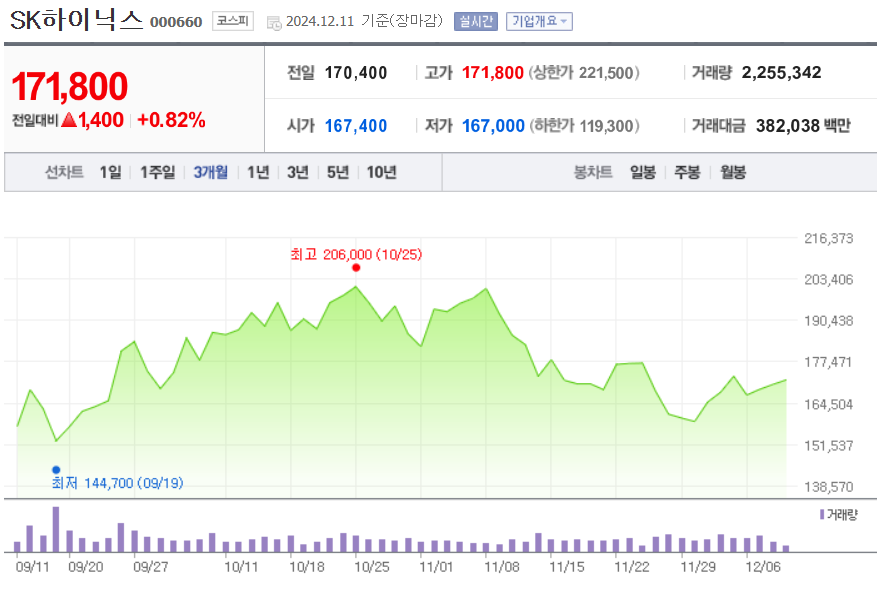
Task: Click the 12/06 date axis label
Action: (x=763, y=567)
